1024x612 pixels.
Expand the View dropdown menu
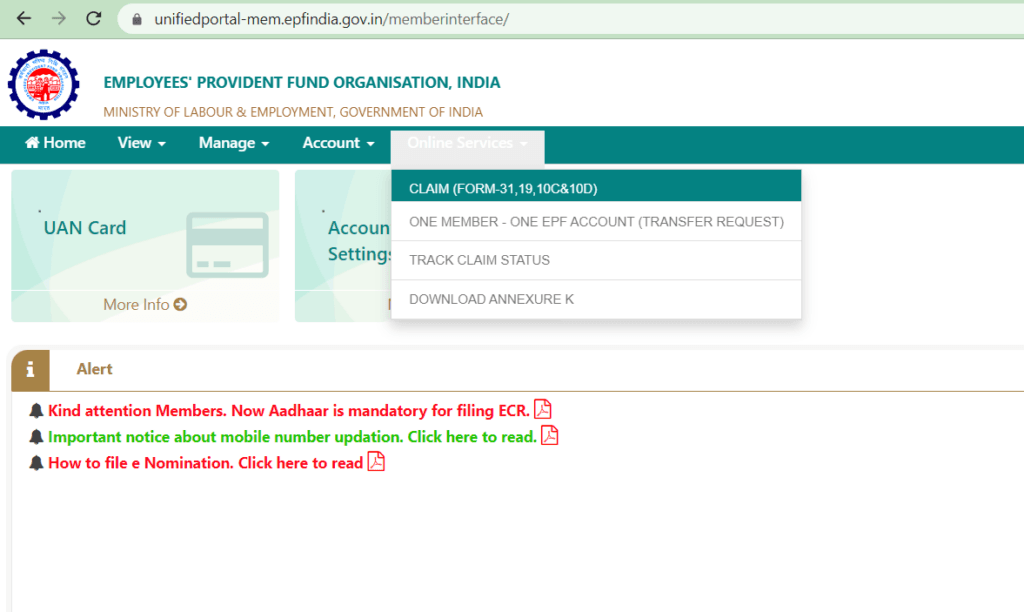coord(141,143)
